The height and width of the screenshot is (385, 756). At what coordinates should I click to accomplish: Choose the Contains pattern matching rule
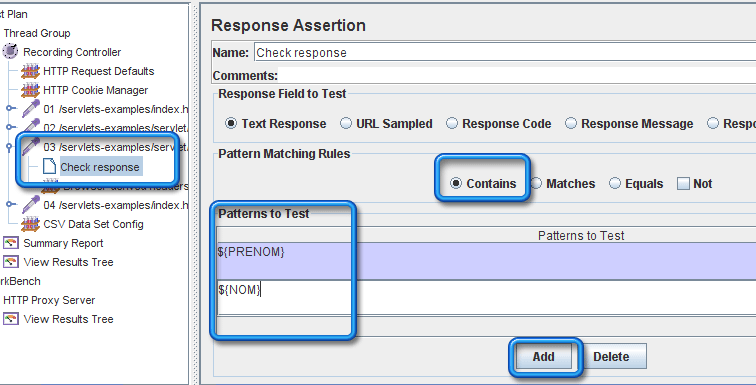tap(455, 183)
